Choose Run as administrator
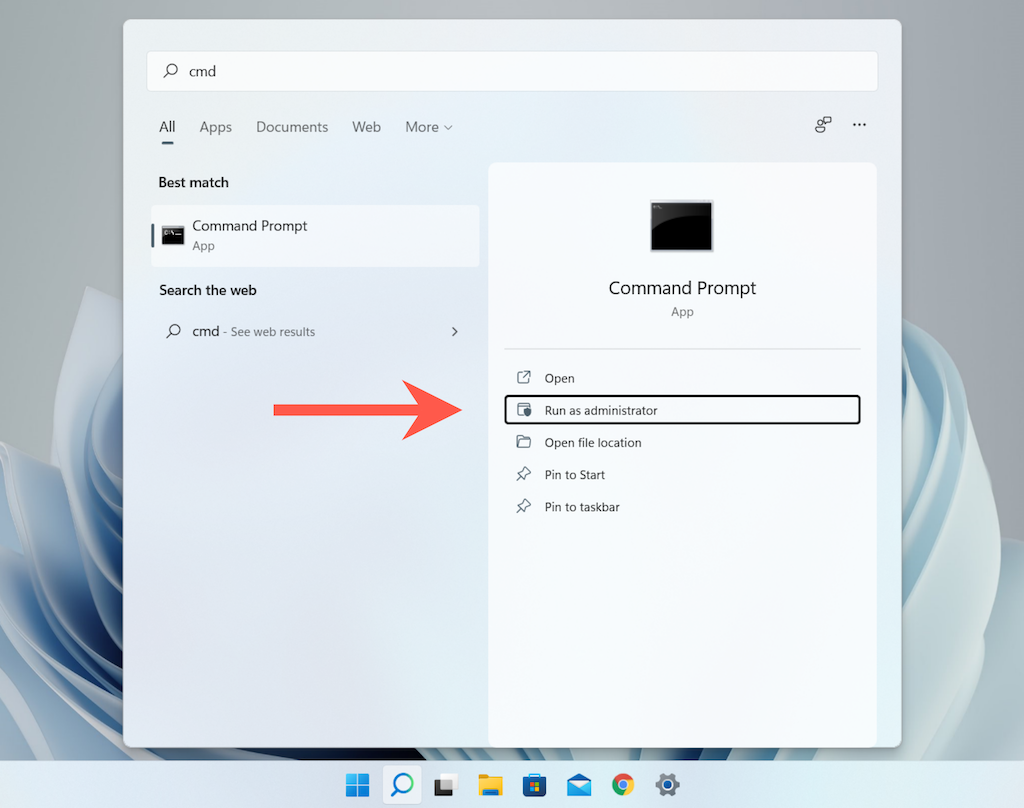1024x808 pixels. click(x=682, y=410)
